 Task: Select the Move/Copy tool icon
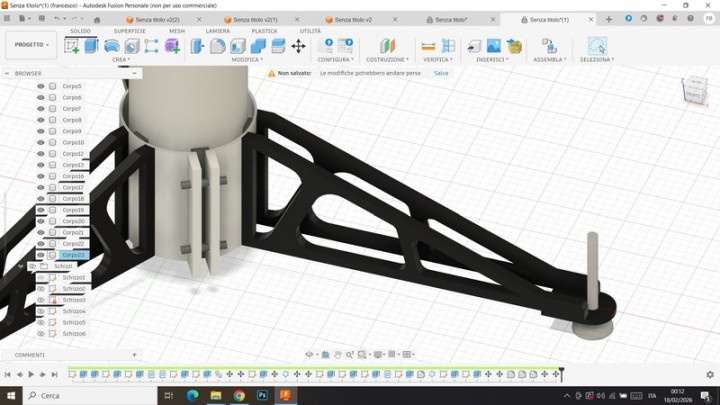298,46
